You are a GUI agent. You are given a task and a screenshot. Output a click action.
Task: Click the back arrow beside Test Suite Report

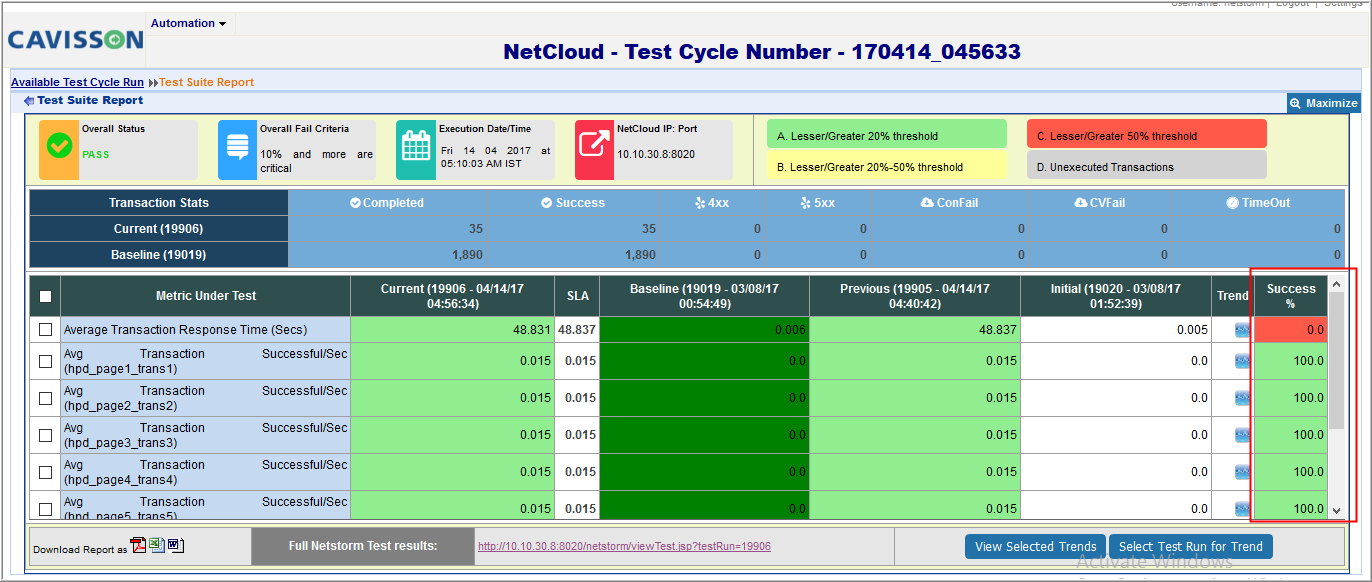point(29,100)
